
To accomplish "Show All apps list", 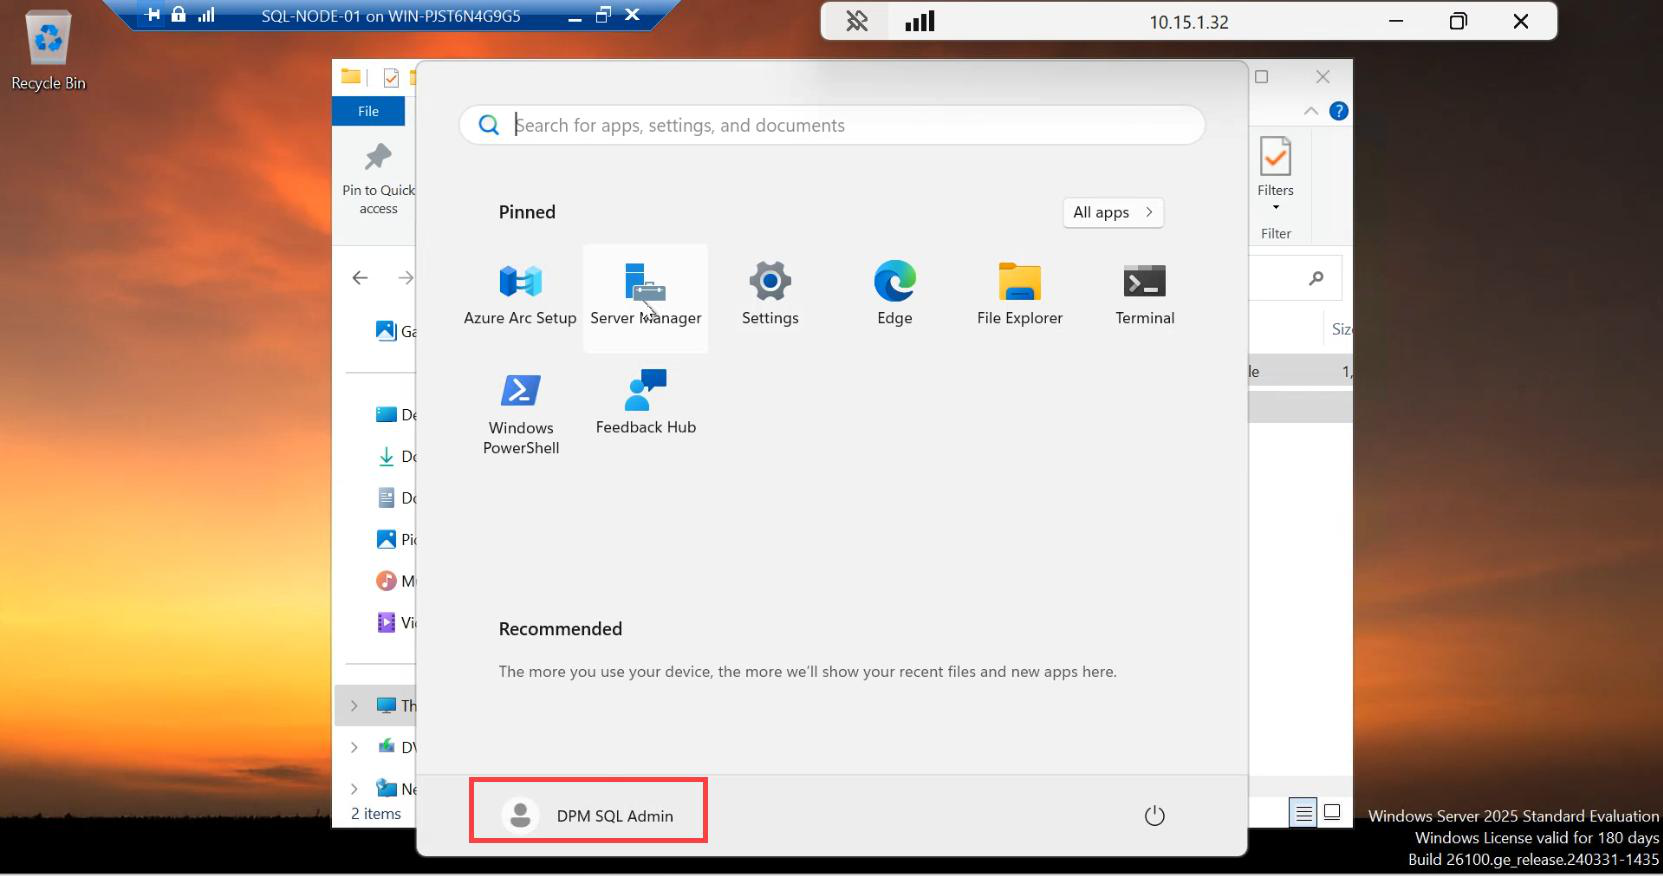I will tap(1113, 212).
